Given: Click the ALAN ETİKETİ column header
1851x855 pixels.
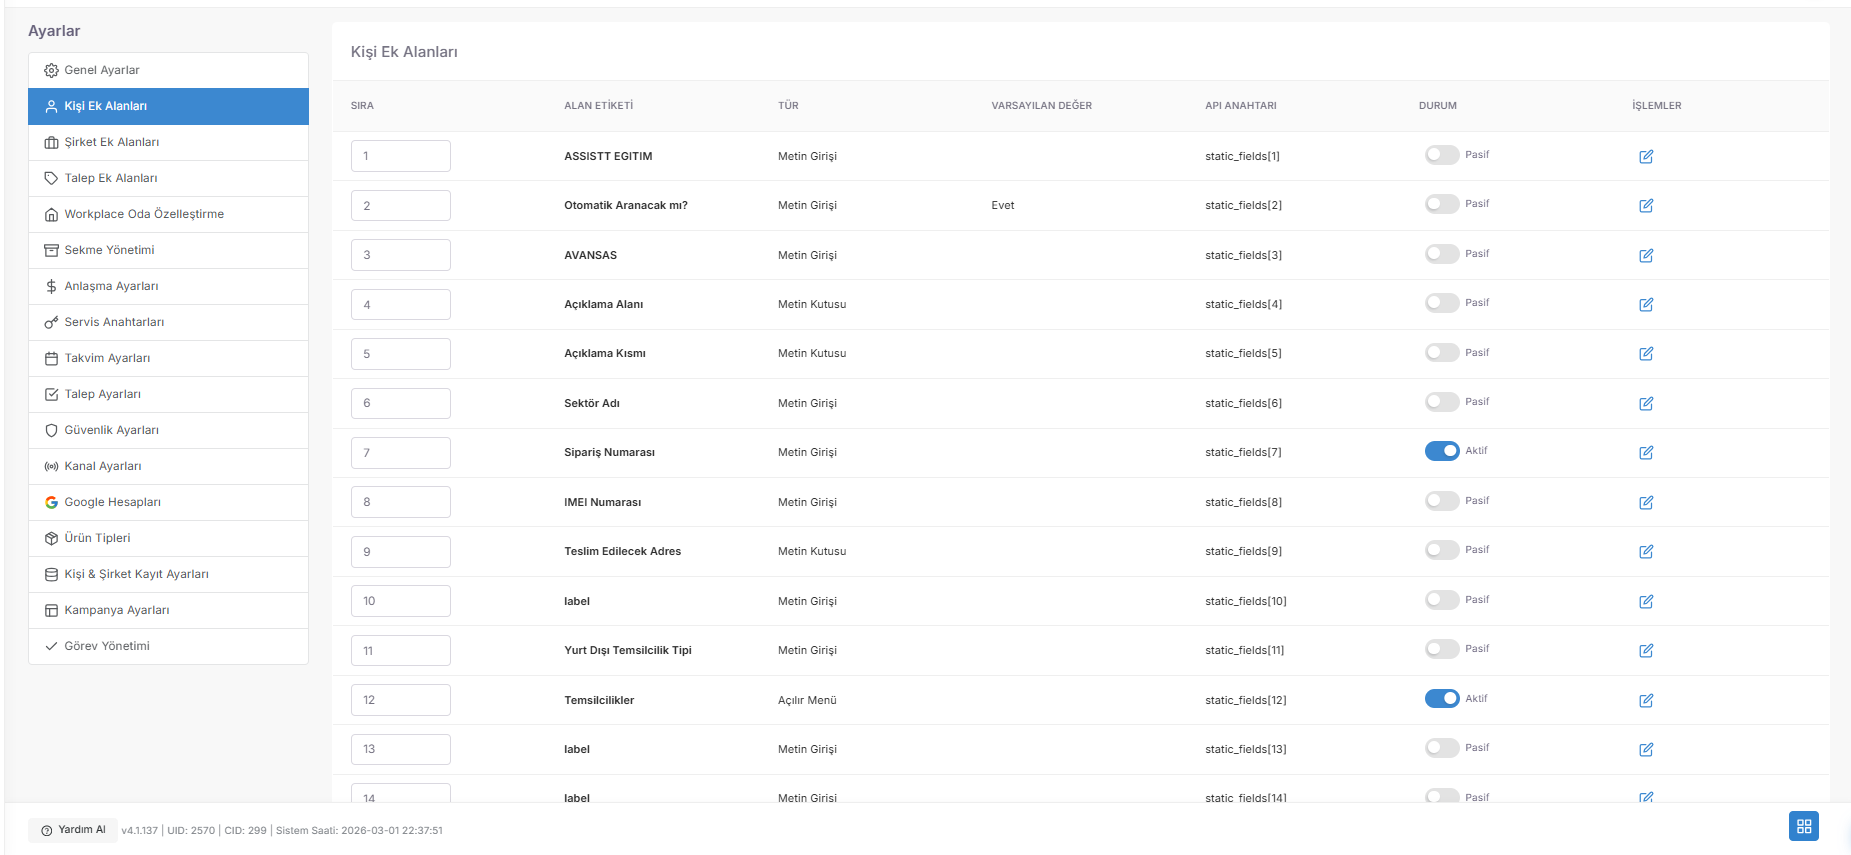Looking at the screenshot, I should click(599, 106).
